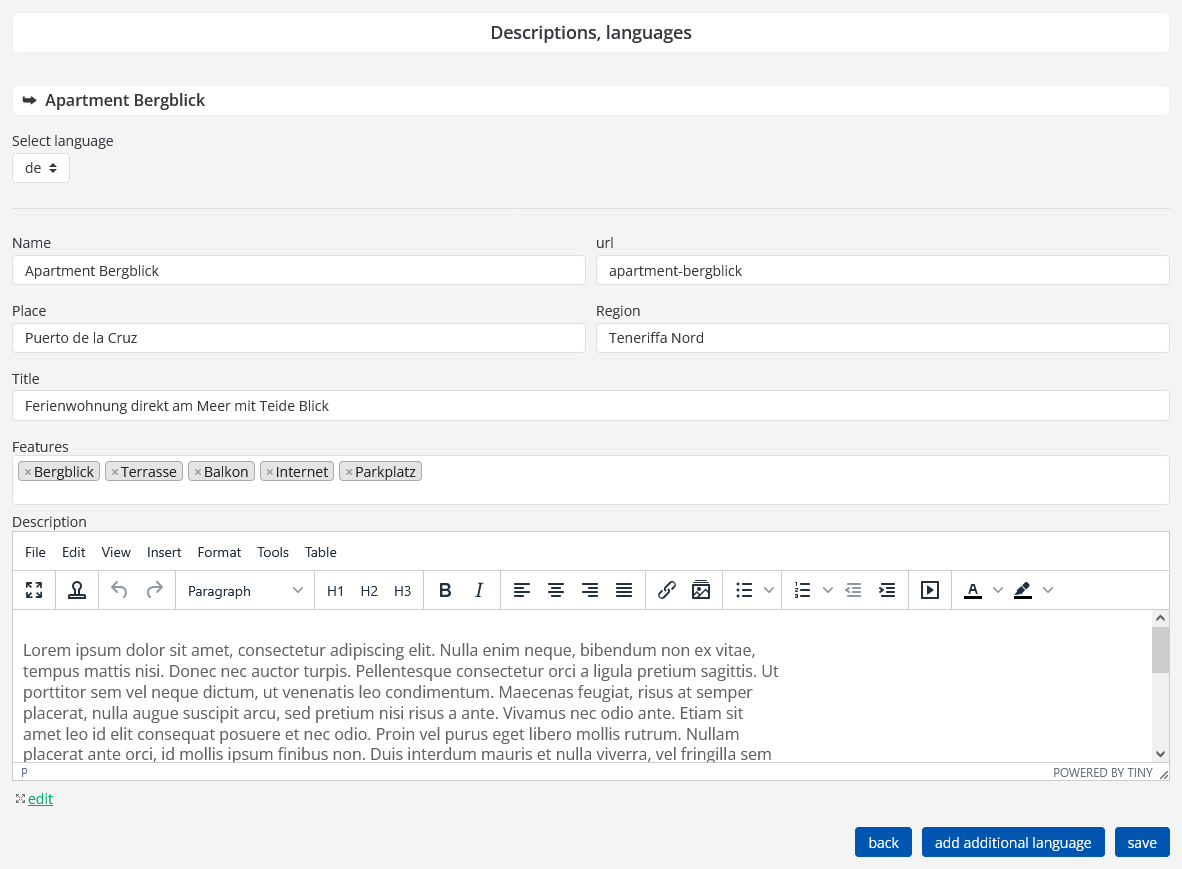Click into the Title input field
Viewport: 1182px width, 869px height.
pyautogui.click(x=590, y=406)
